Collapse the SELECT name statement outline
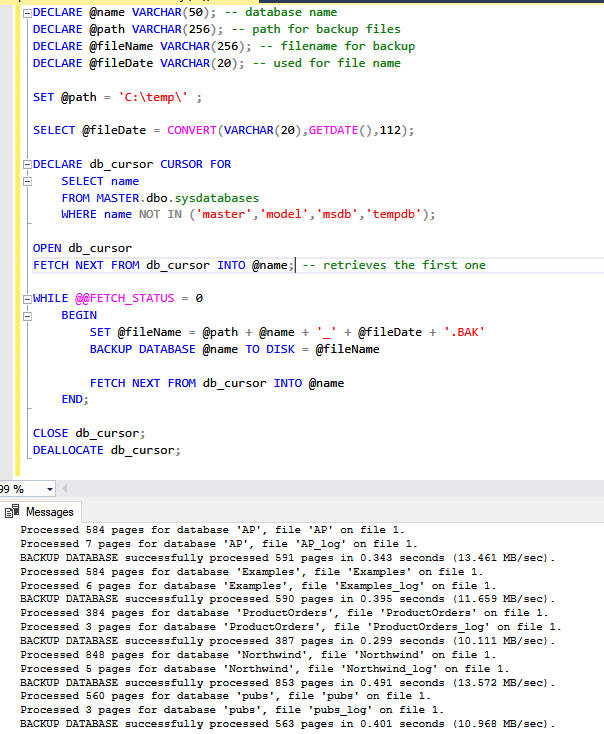This screenshot has height=734, width=604. coord(28,182)
